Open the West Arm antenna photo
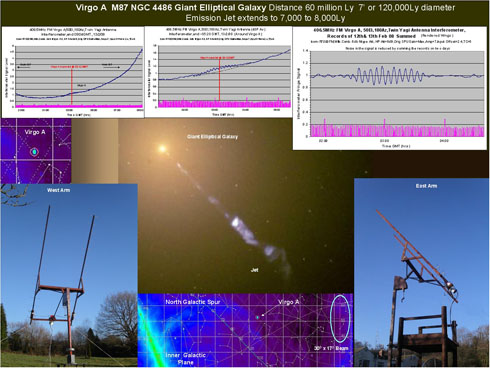Viewport: 490px width, 368px height. [x=69, y=275]
